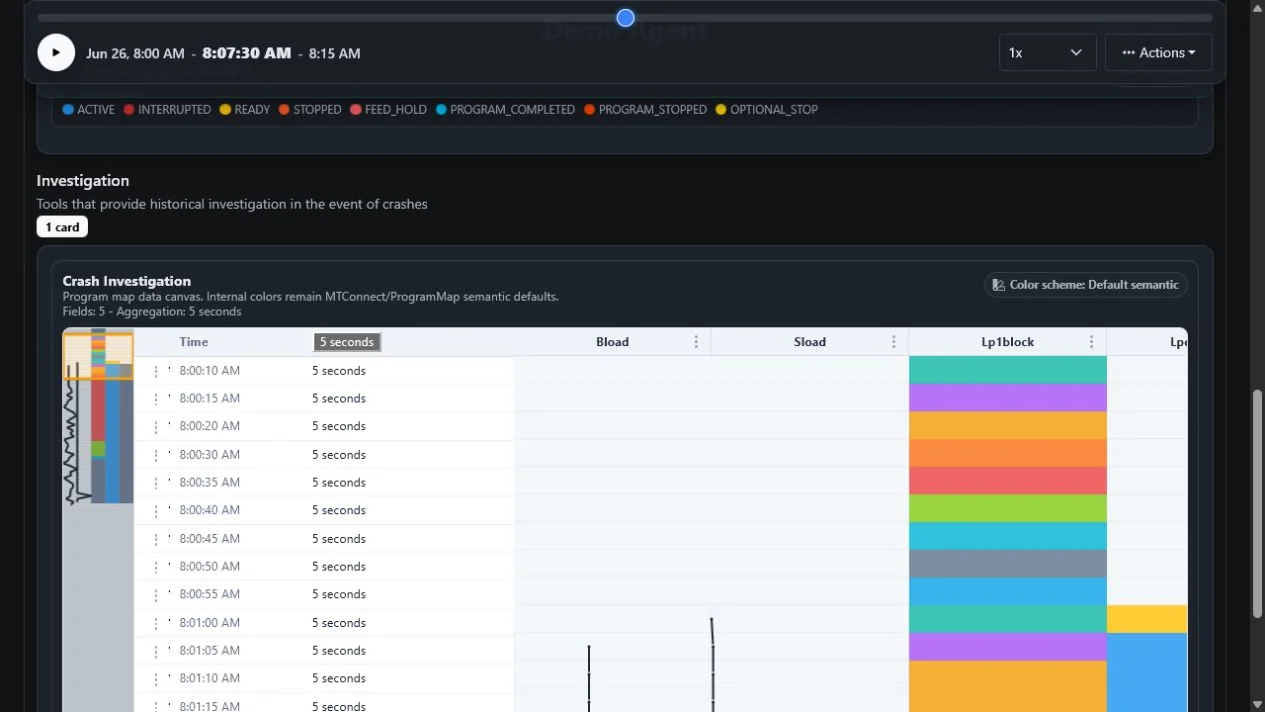Open the Sload column options menu
This screenshot has width=1265, height=712.
coord(893,342)
